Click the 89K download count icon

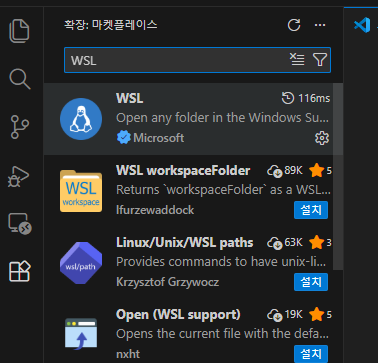pos(275,171)
